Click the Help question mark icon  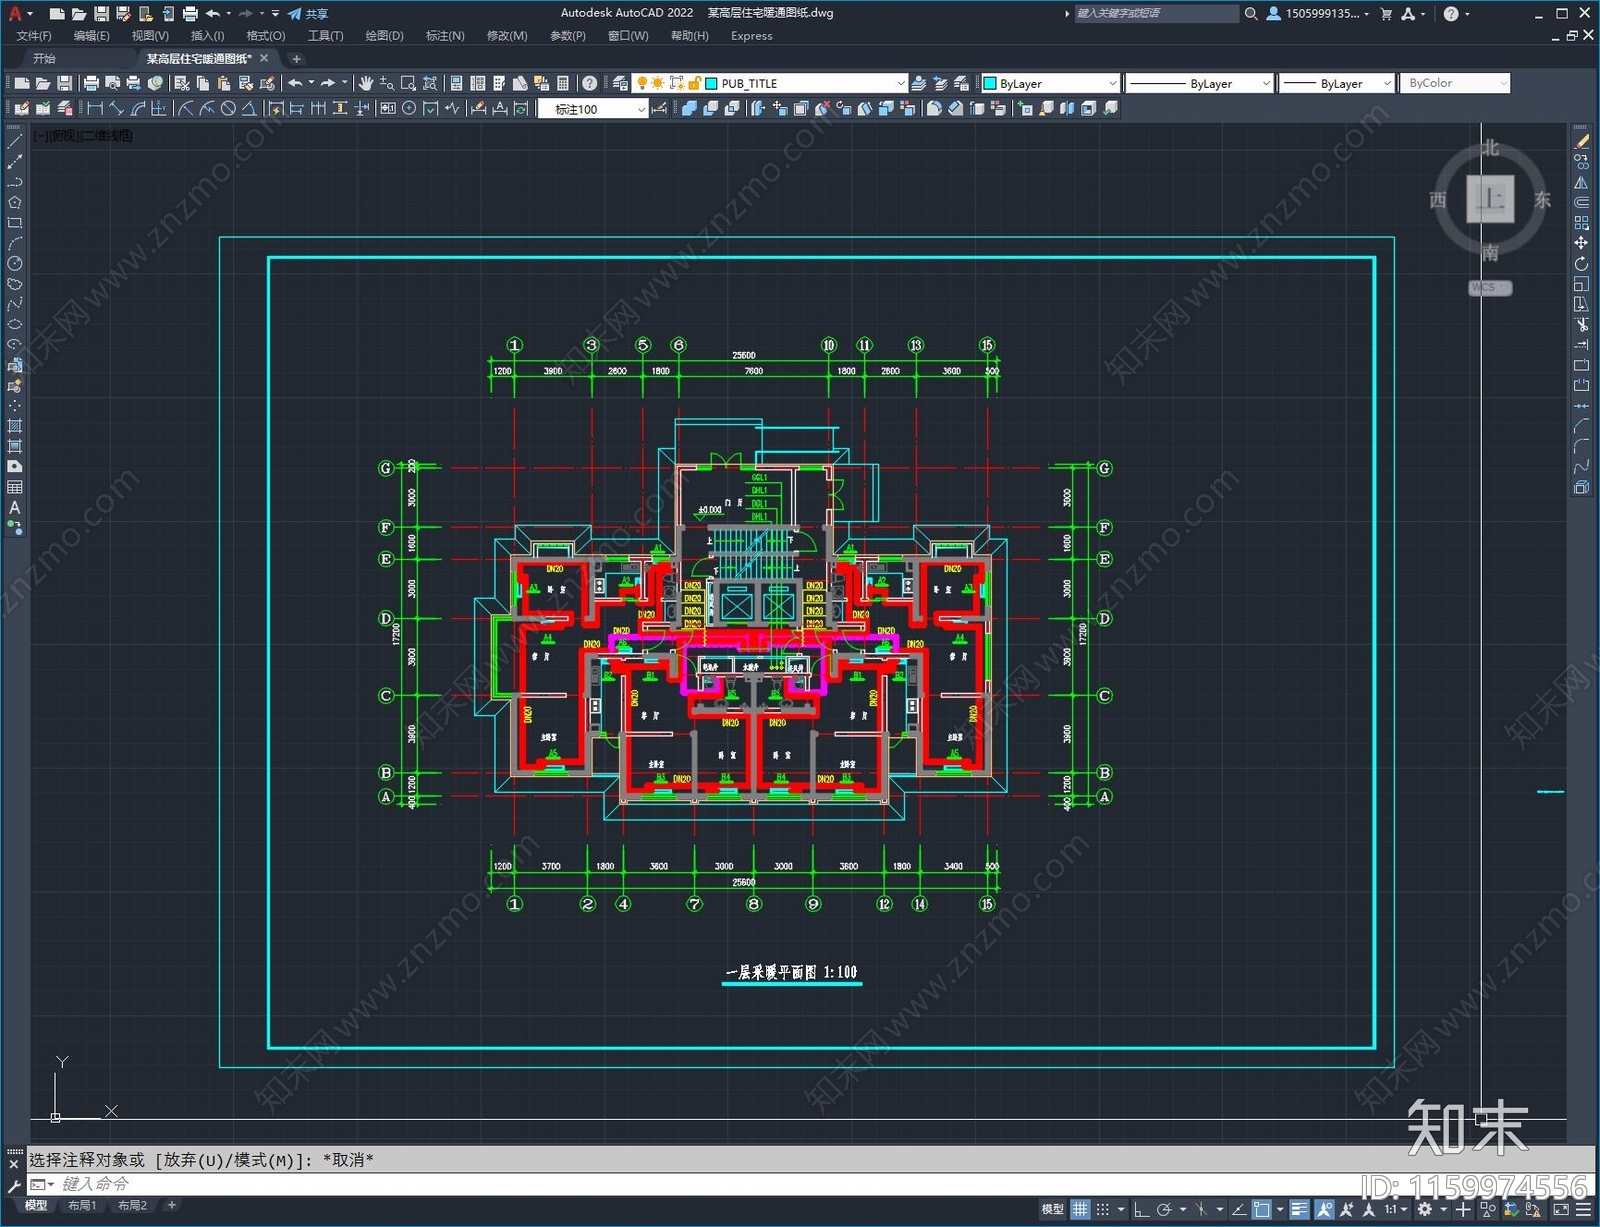(590, 83)
